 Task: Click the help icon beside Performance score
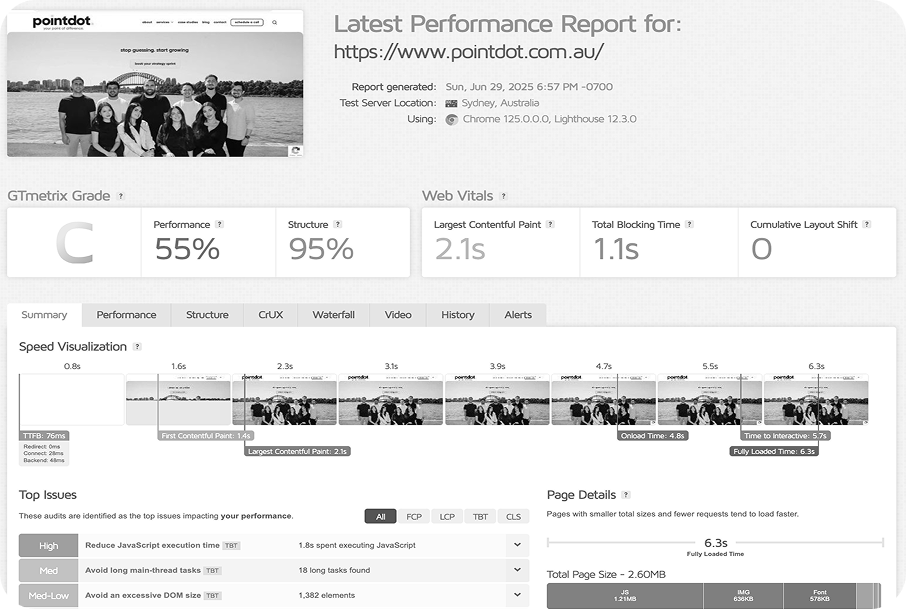point(220,225)
